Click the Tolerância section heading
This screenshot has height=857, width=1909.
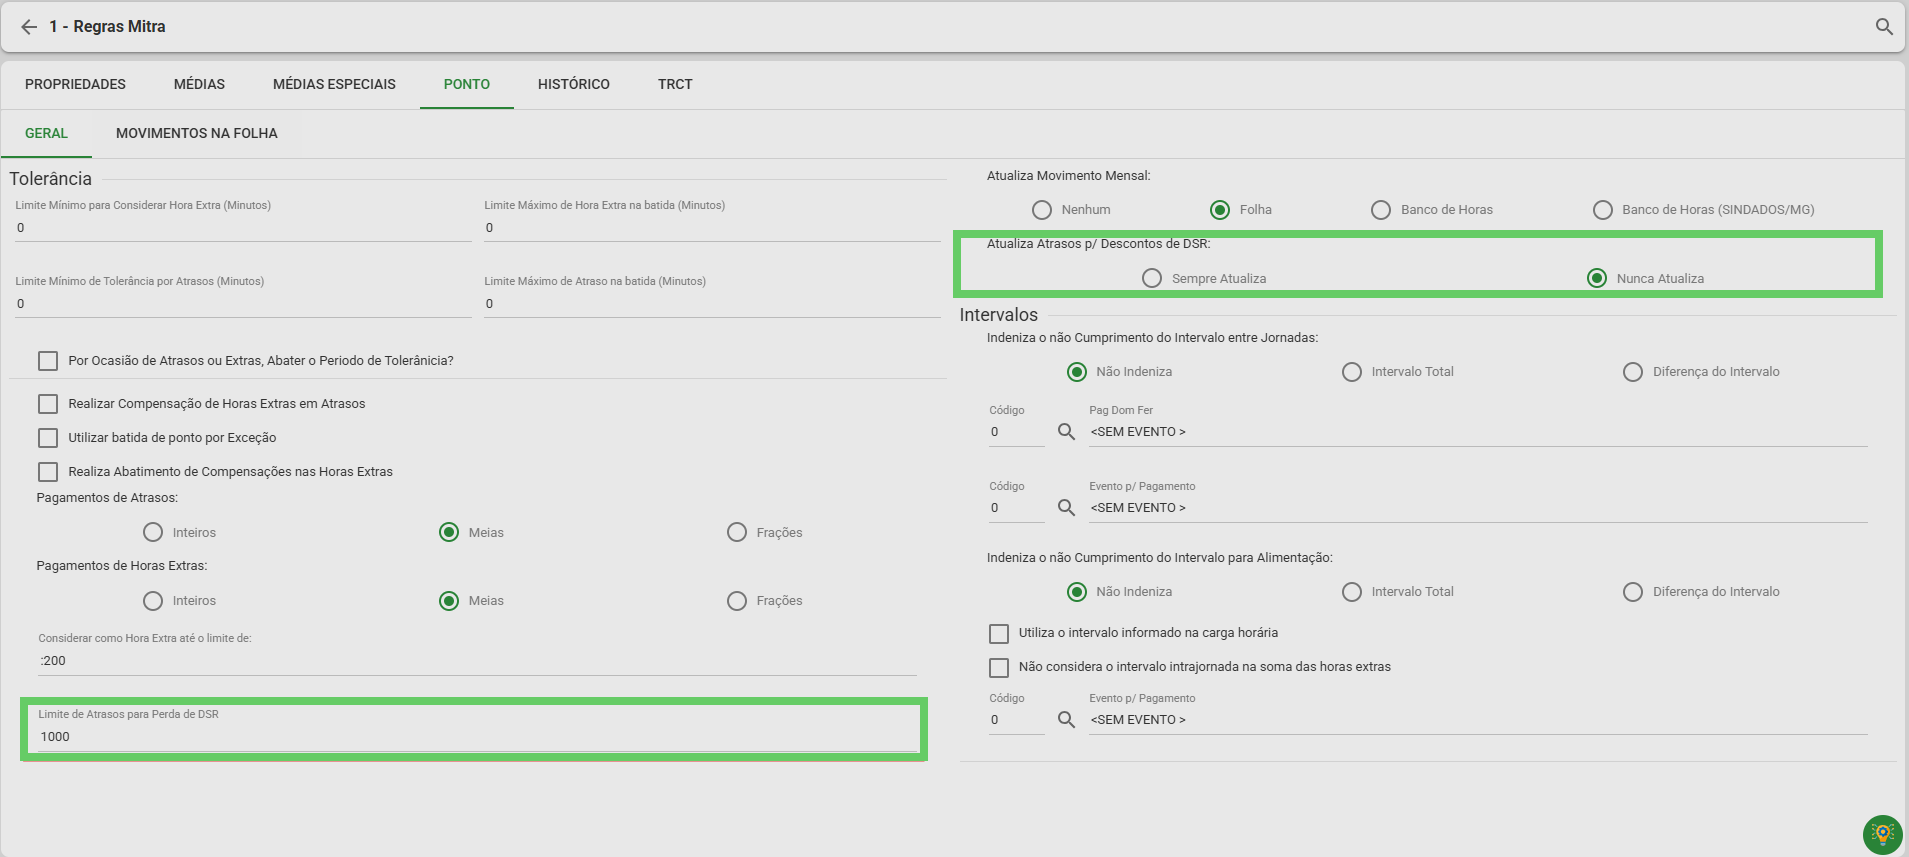click(x=51, y=179)
